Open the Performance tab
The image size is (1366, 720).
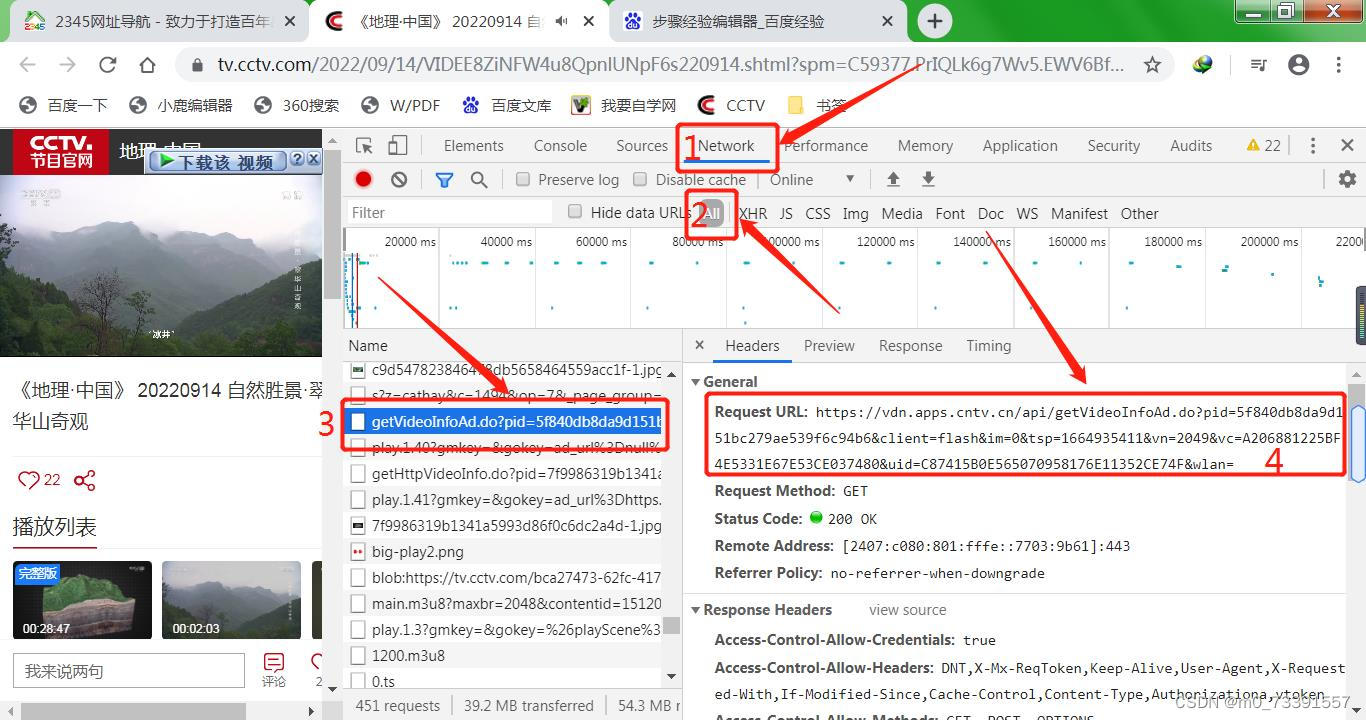click(x=826, y=146)
